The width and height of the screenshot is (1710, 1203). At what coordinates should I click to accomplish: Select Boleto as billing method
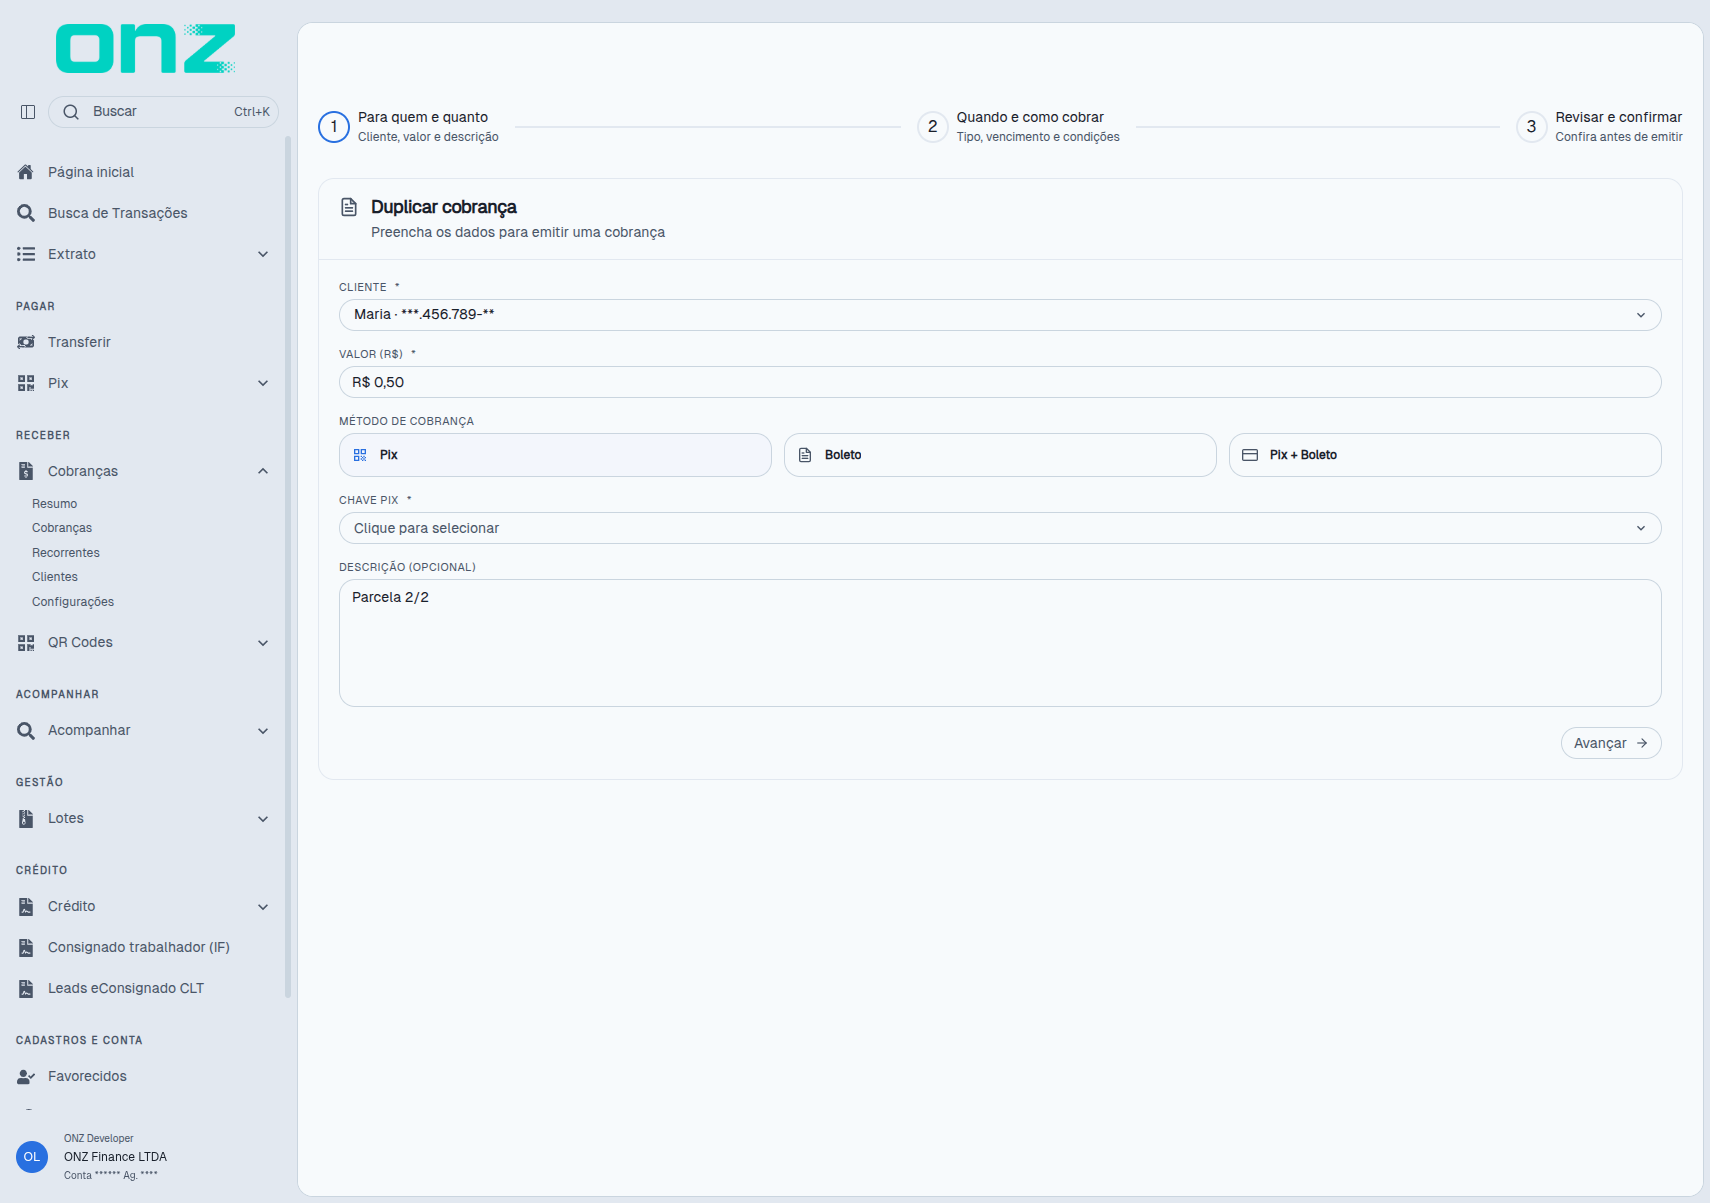click(x=1000, y=455)
